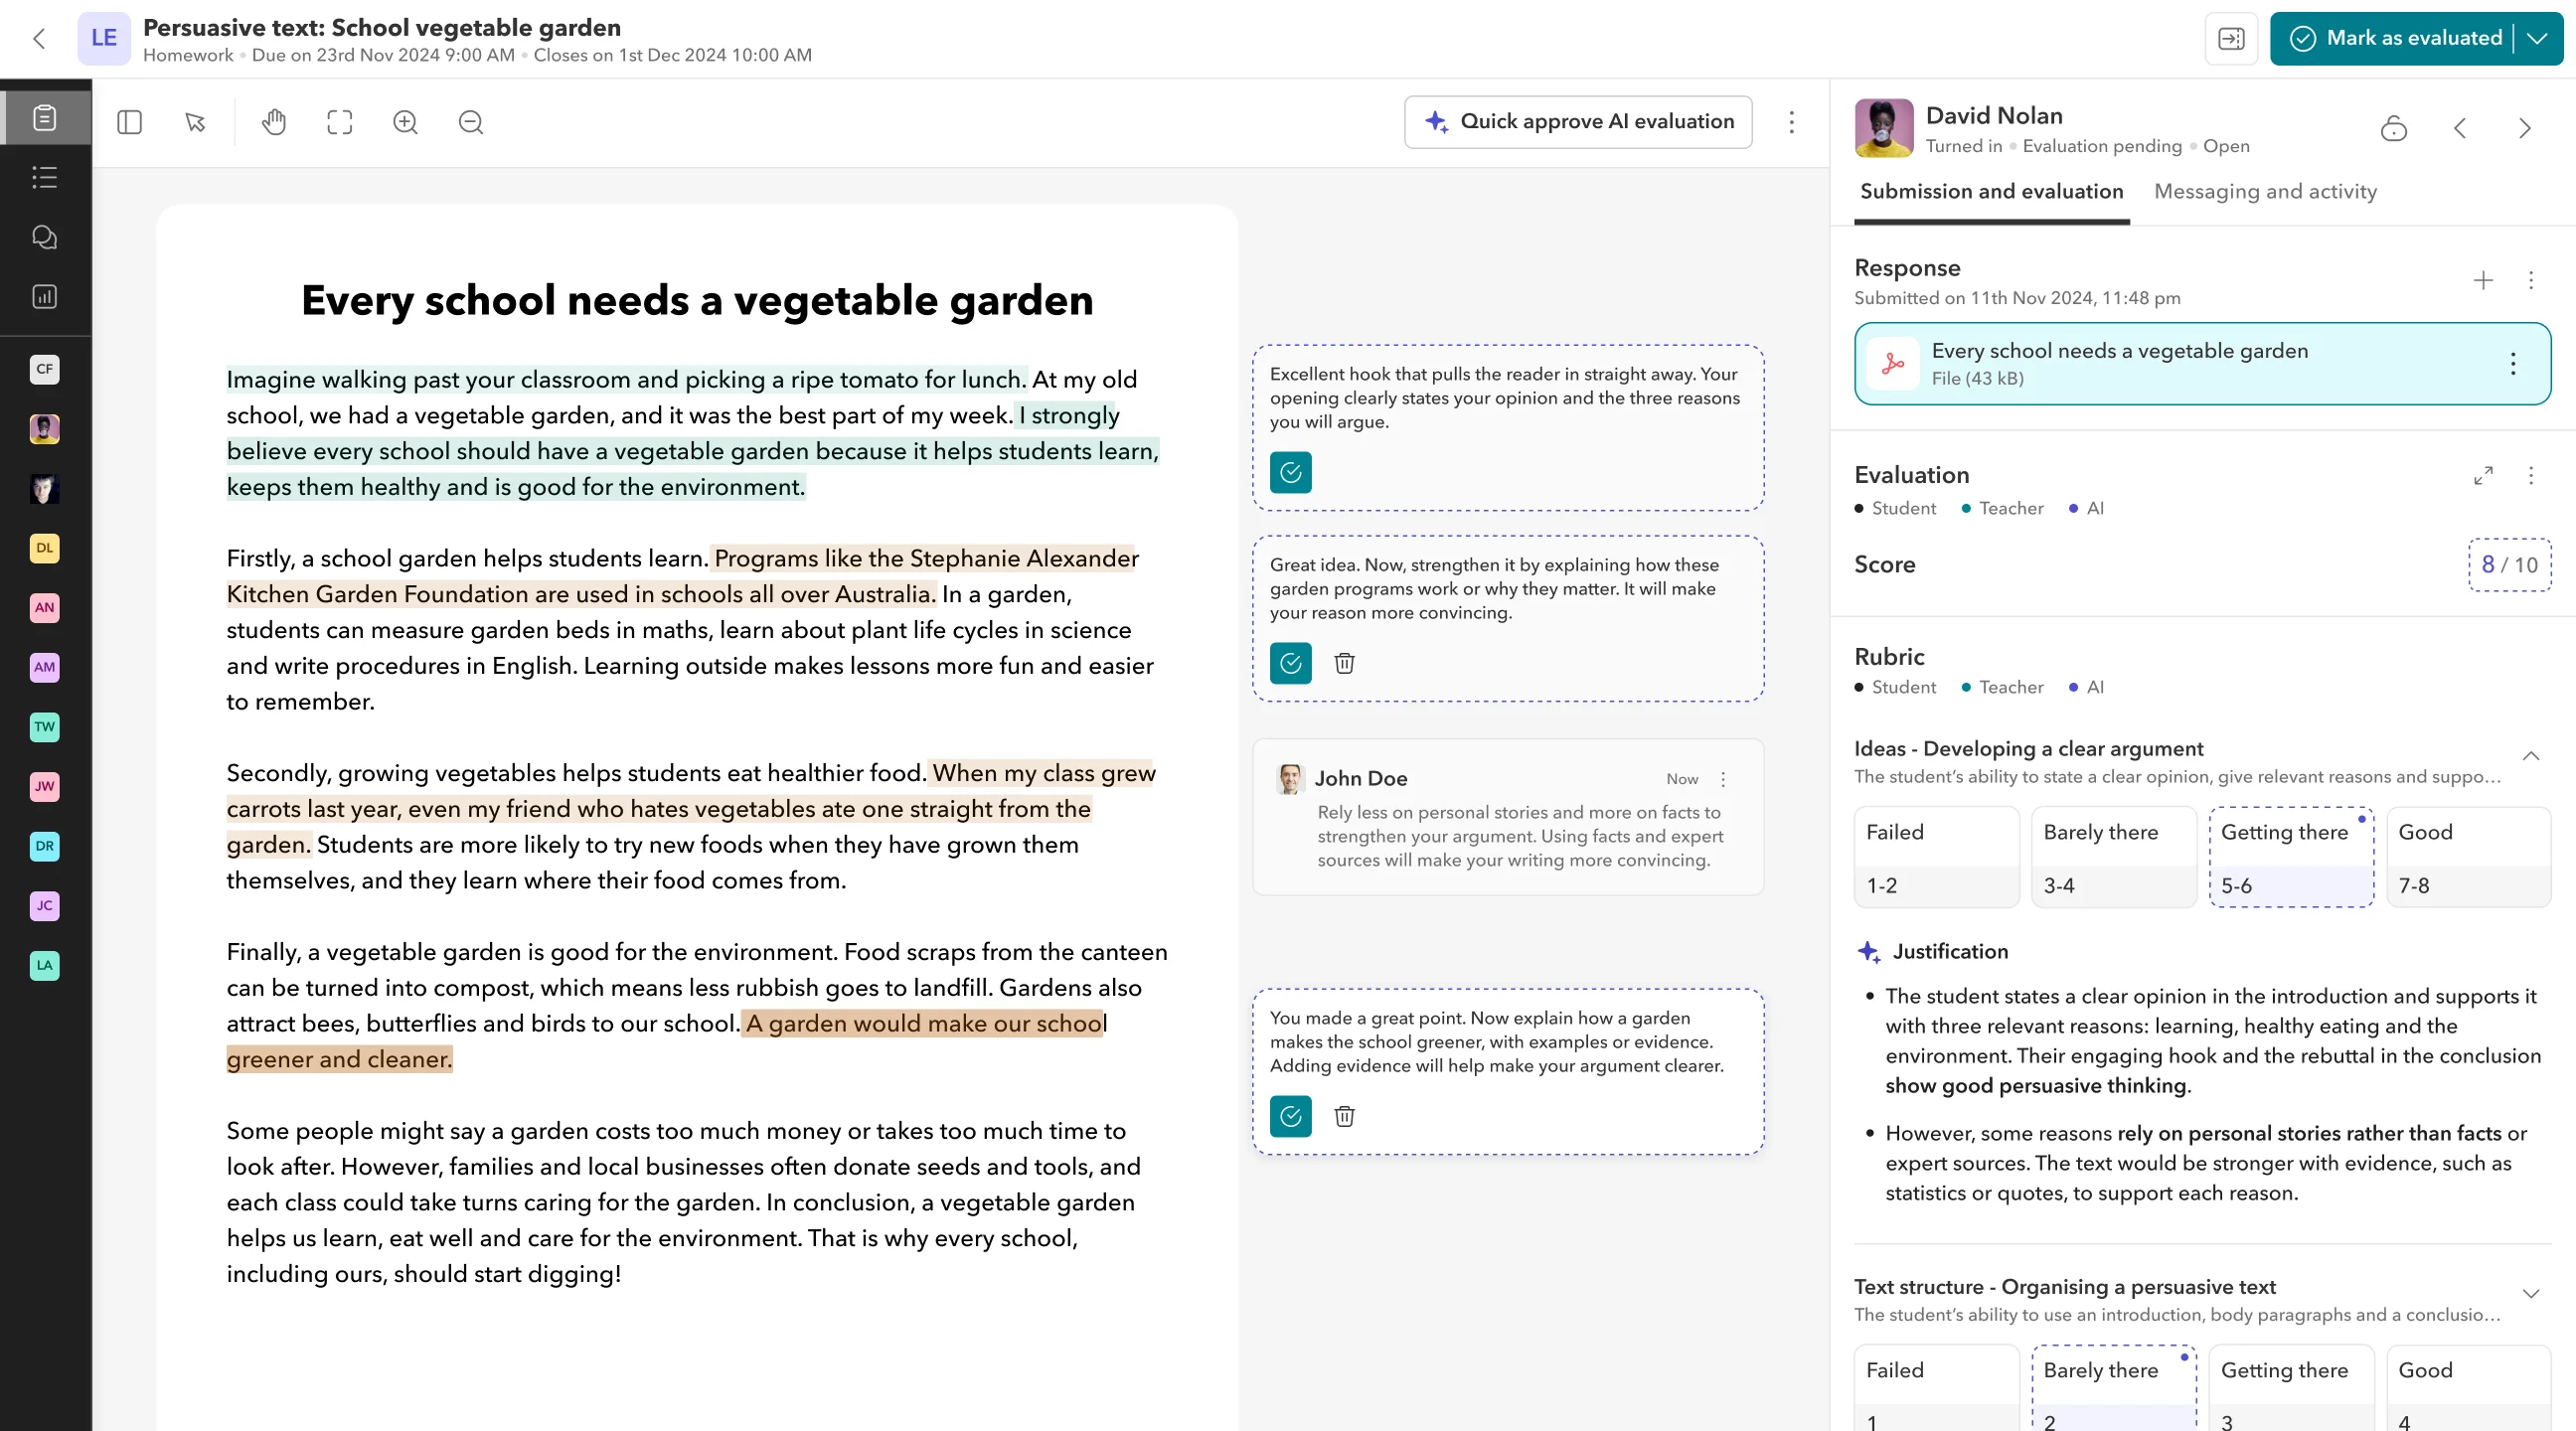This screenshot has height=1431, width=2576.
Task: Click the Mark as evaluated button
Action: 2395,38
